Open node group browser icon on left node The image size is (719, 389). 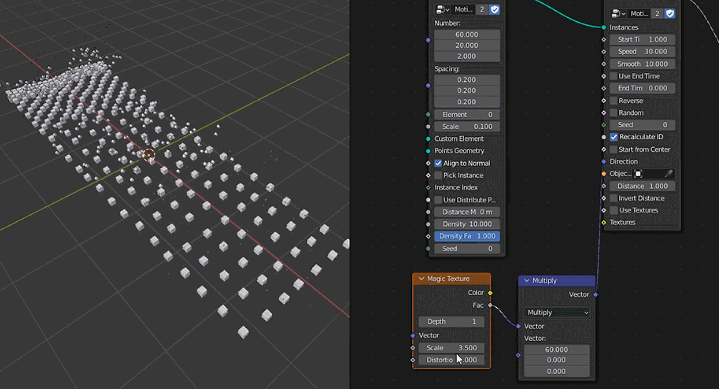coord(442,9)
